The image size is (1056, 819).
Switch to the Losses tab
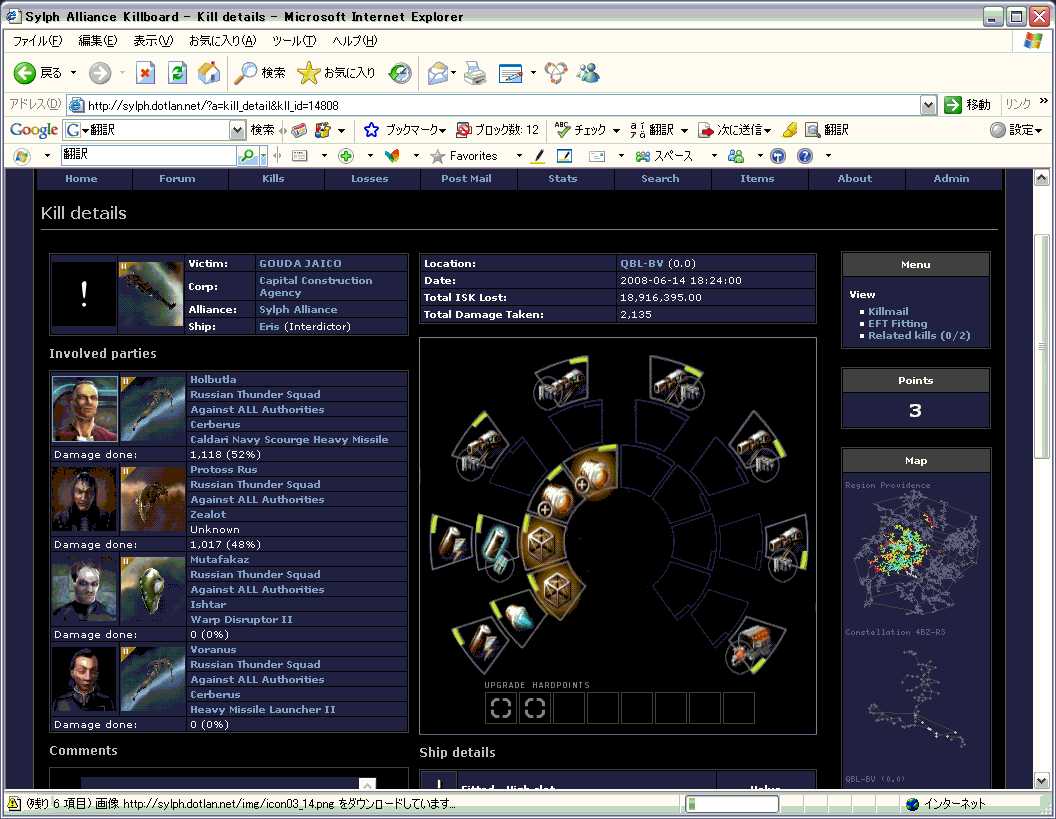[370, 178]
